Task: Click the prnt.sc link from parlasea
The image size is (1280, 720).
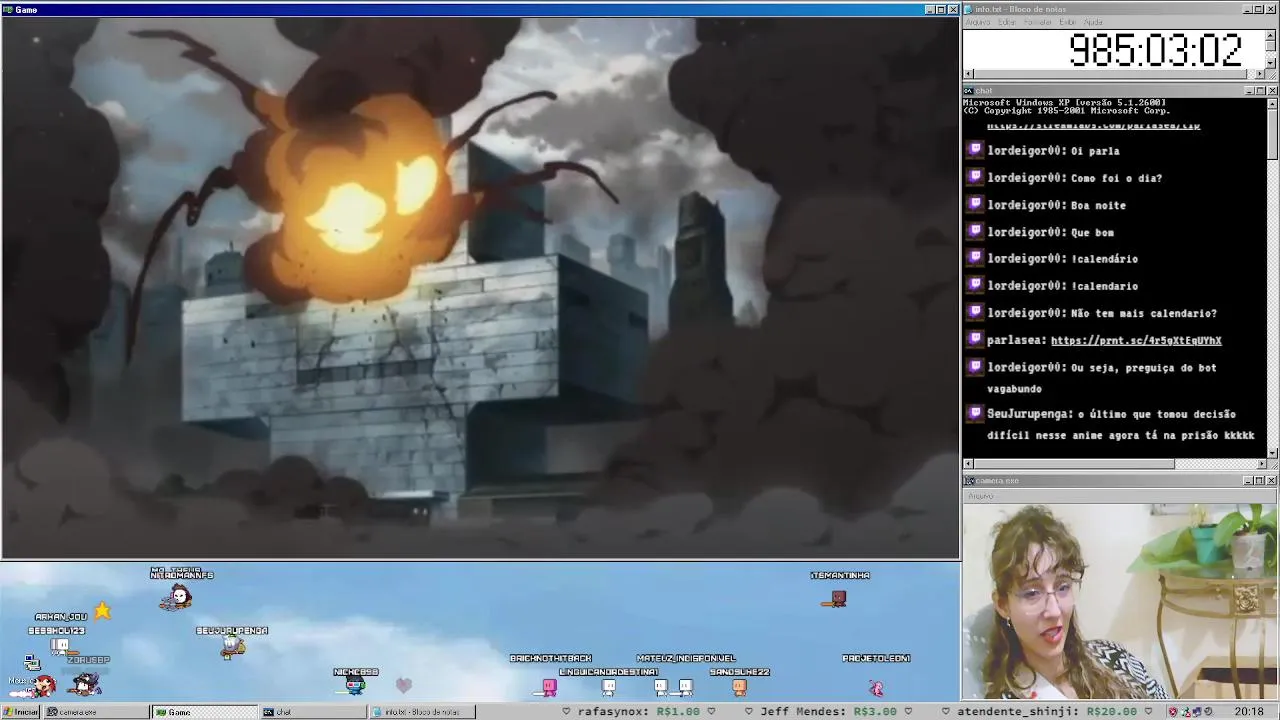Action: point(1136,341)
